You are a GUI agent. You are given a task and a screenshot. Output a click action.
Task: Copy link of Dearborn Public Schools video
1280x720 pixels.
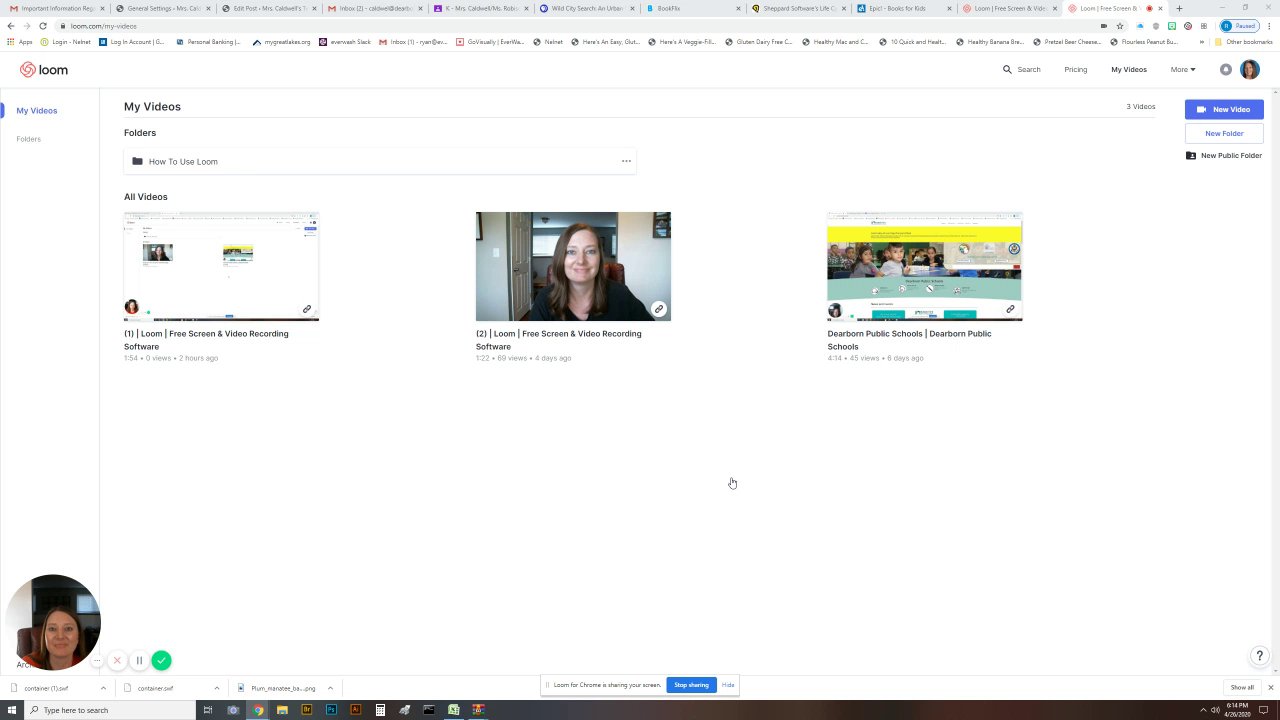point(1010,309)
